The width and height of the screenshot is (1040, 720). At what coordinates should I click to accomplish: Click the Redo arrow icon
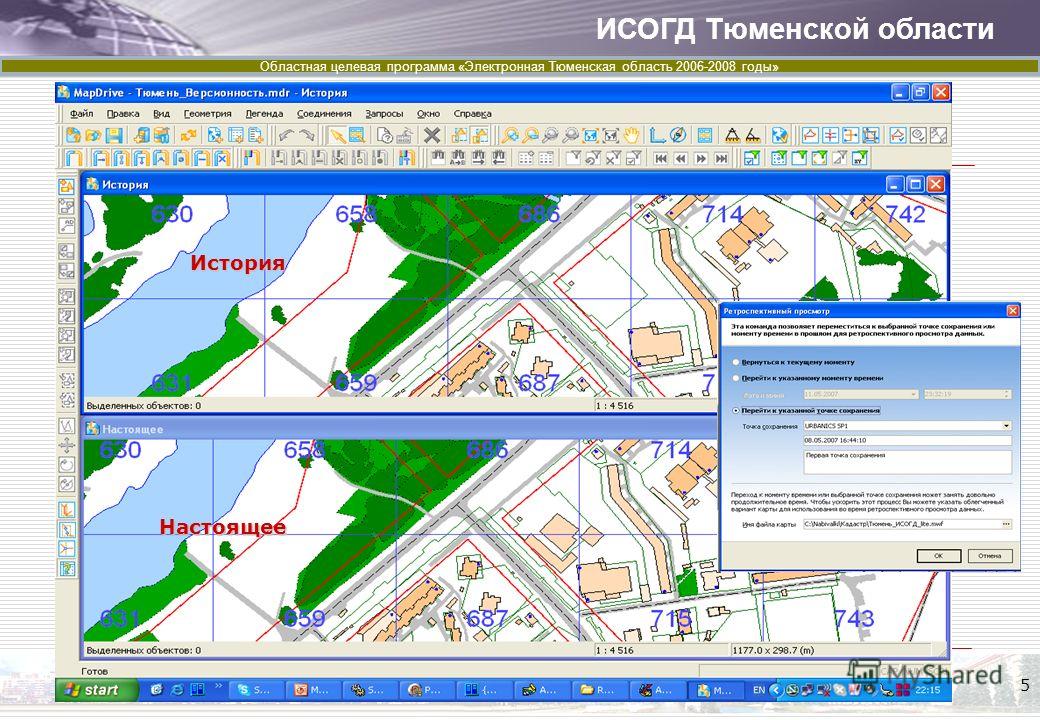point(306,135)
